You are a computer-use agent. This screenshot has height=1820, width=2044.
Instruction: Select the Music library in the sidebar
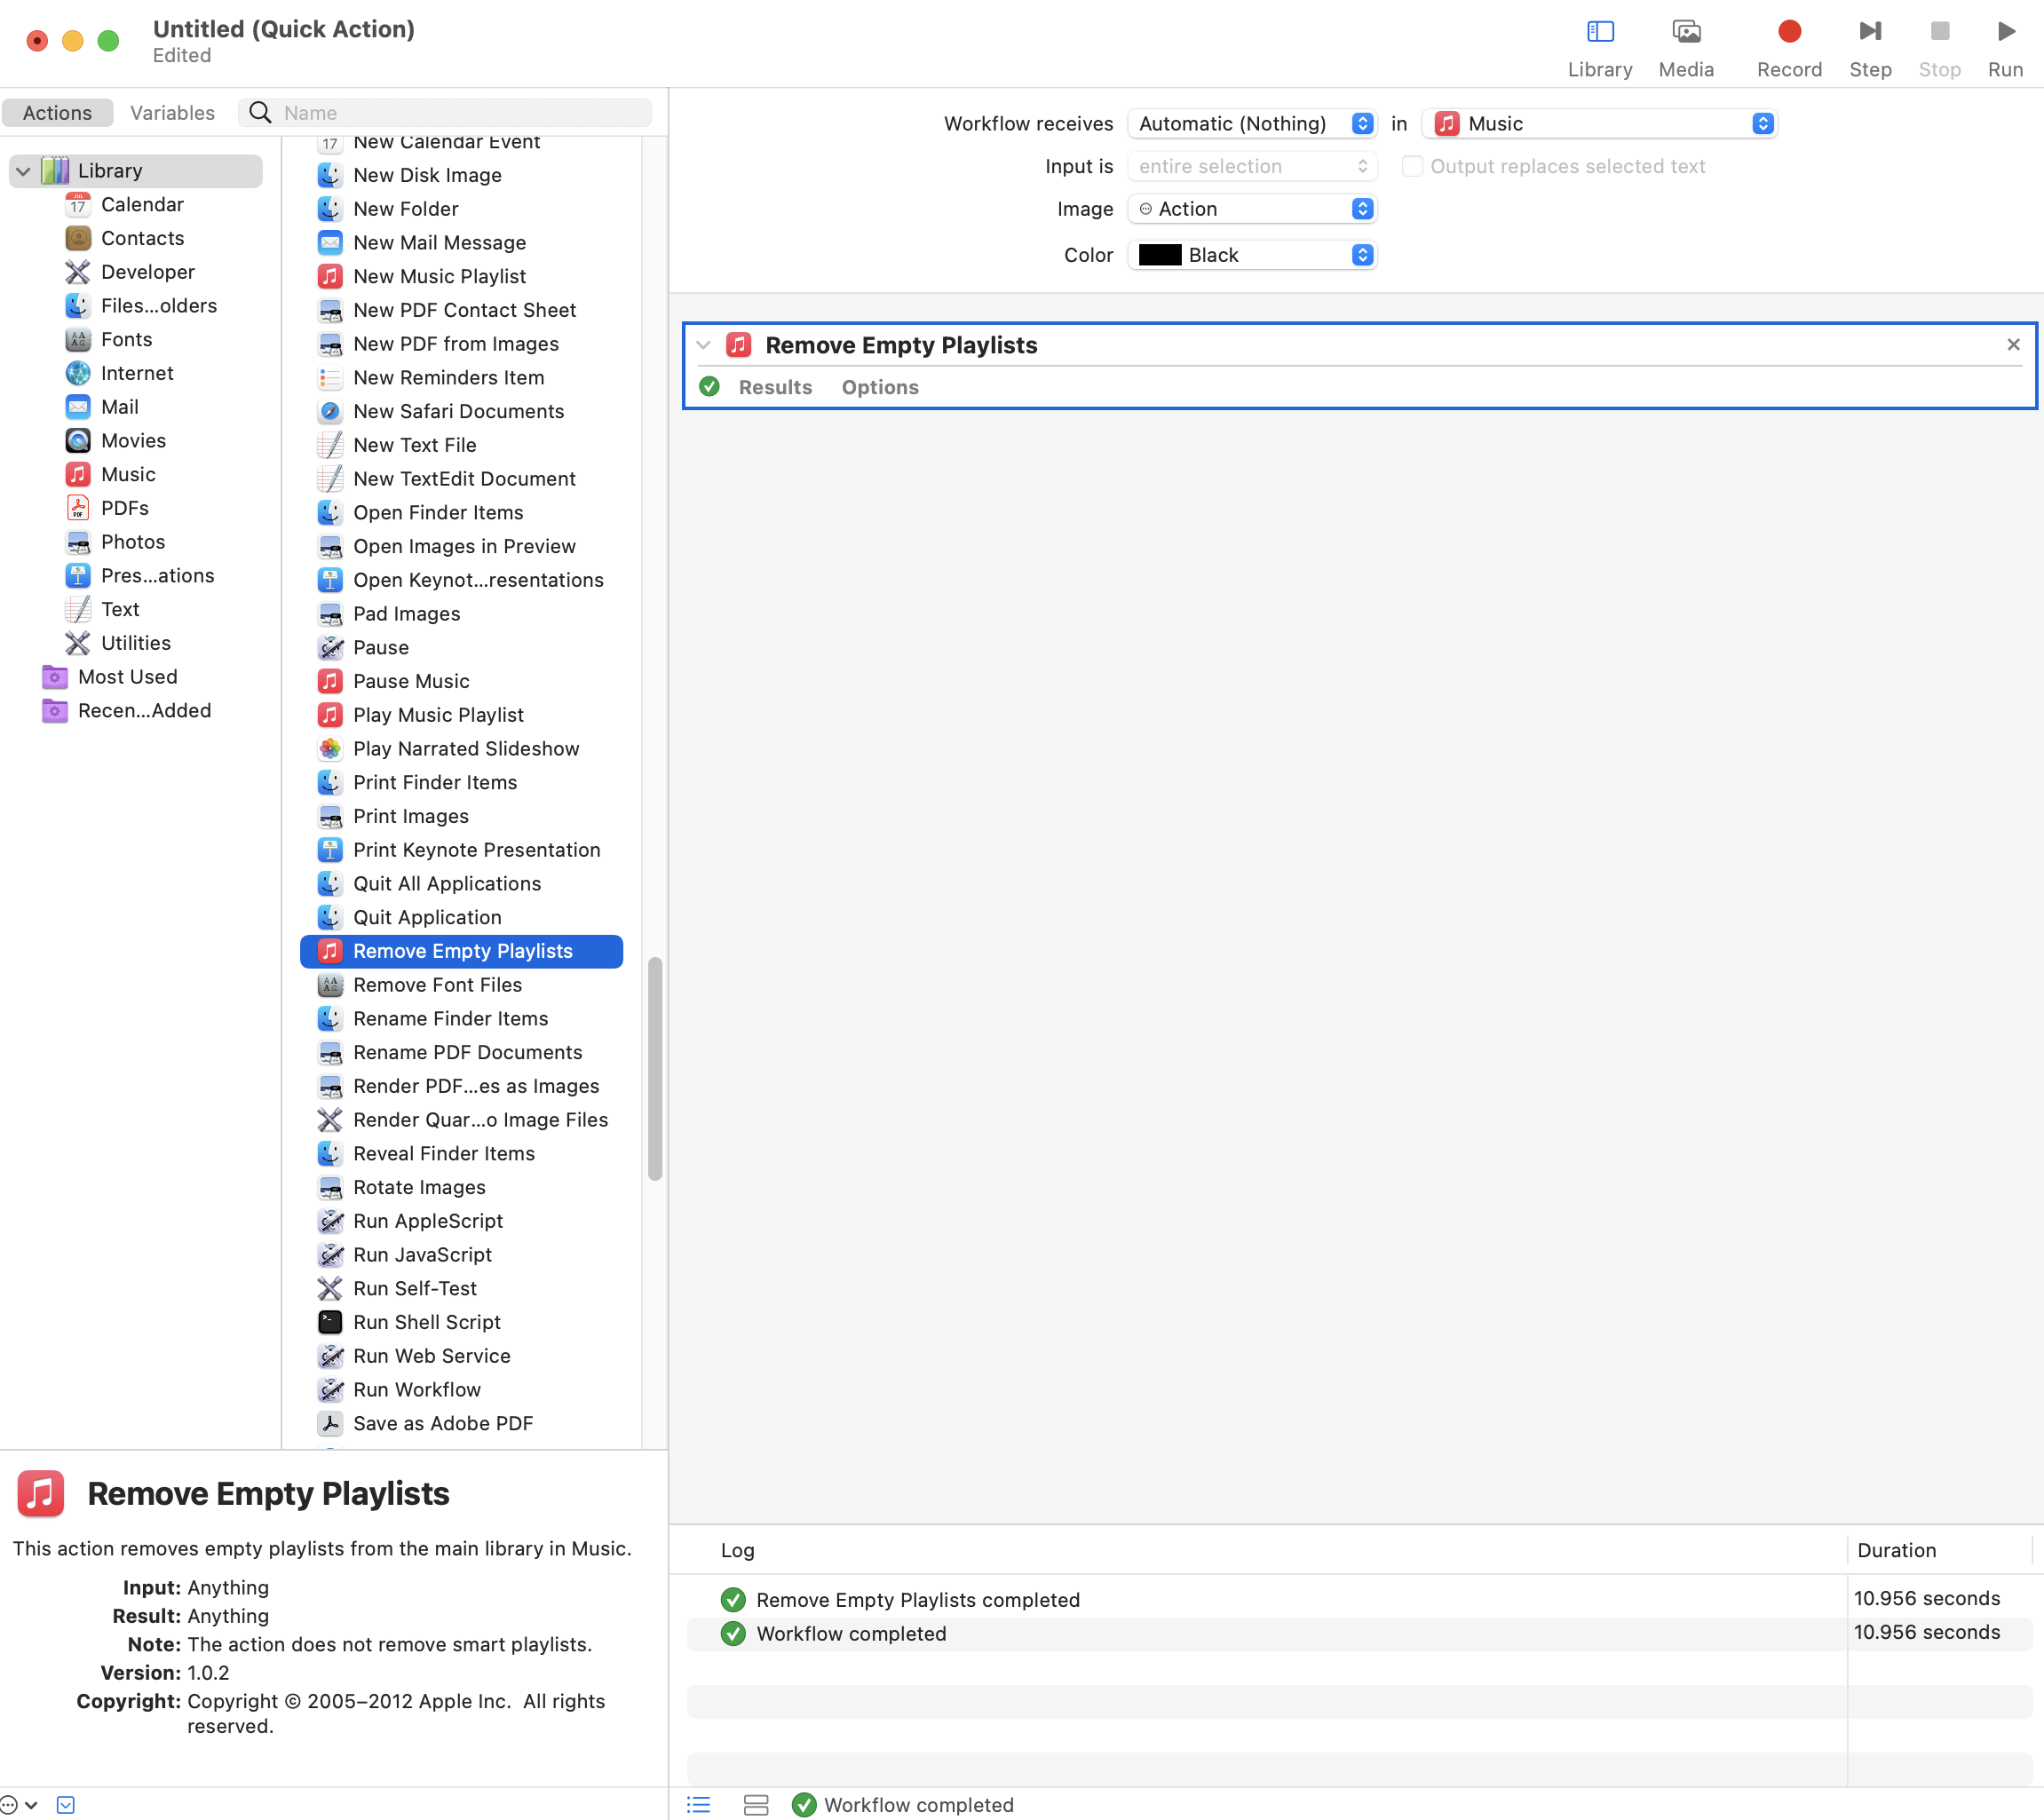128,474
